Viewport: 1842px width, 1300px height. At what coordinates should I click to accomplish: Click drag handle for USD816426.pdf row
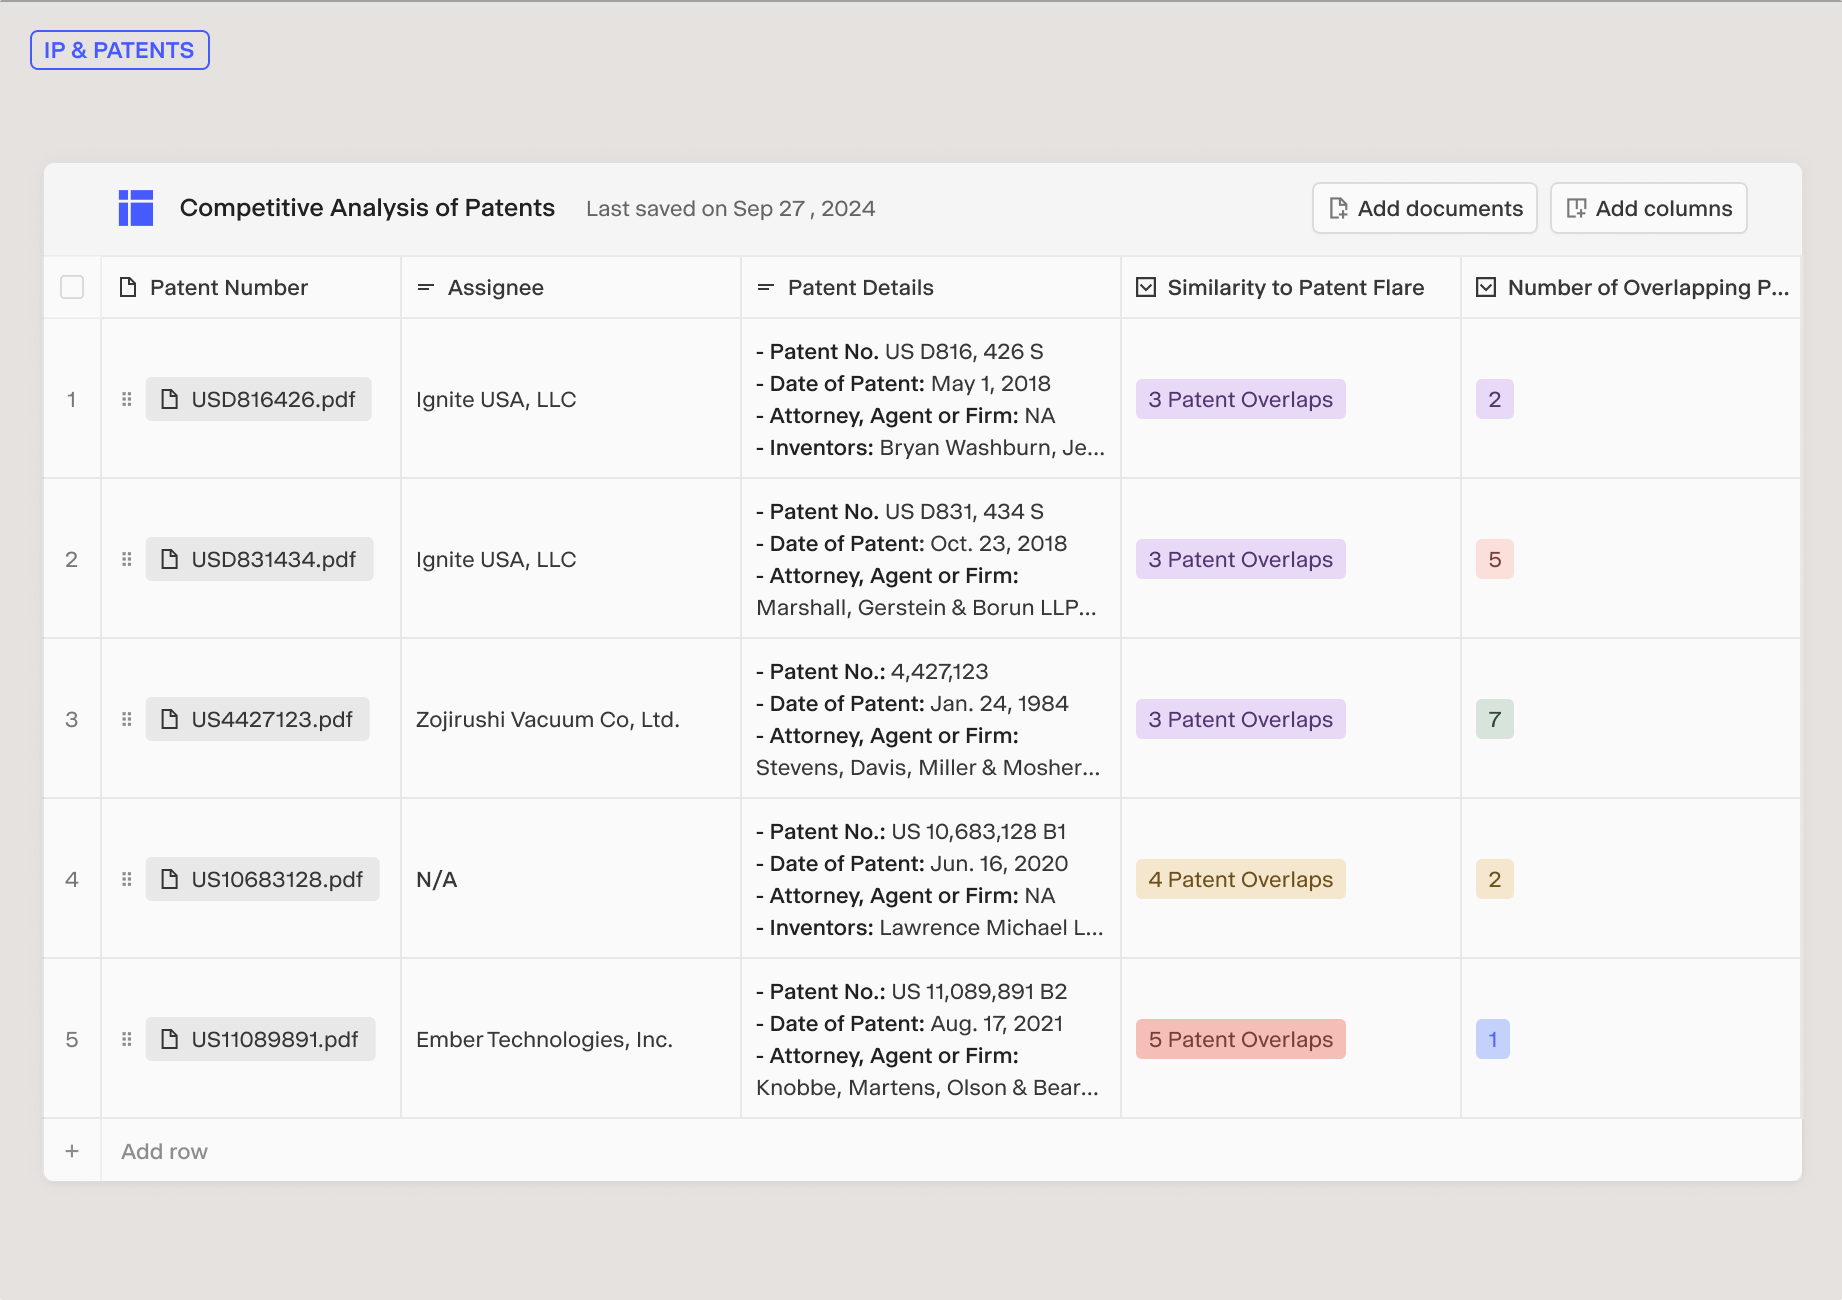tap(127, 399)
